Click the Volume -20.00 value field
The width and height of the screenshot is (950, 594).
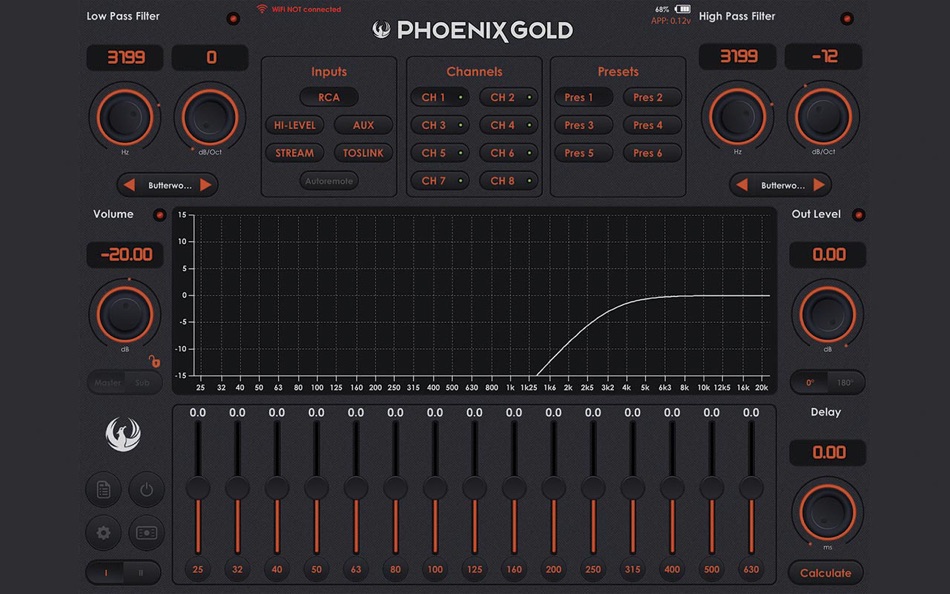[125, 255]
